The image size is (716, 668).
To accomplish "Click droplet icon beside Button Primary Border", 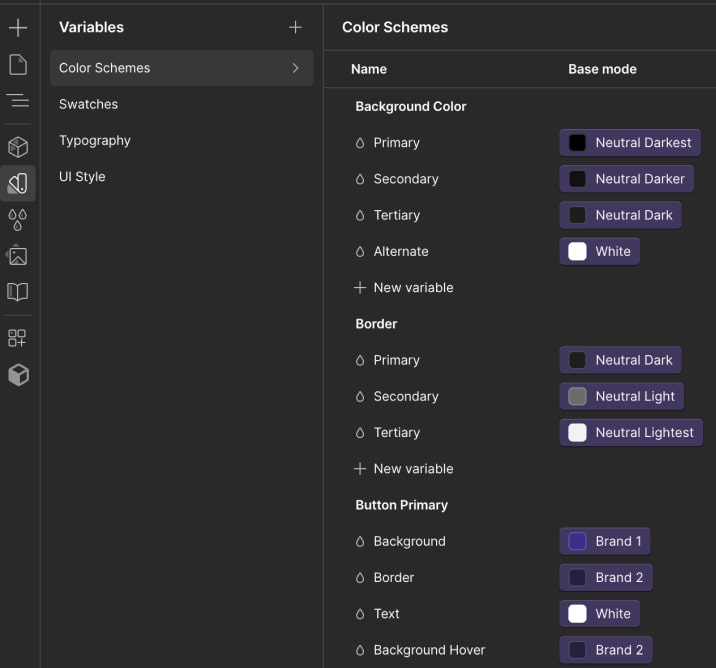I will click(360, 578).
